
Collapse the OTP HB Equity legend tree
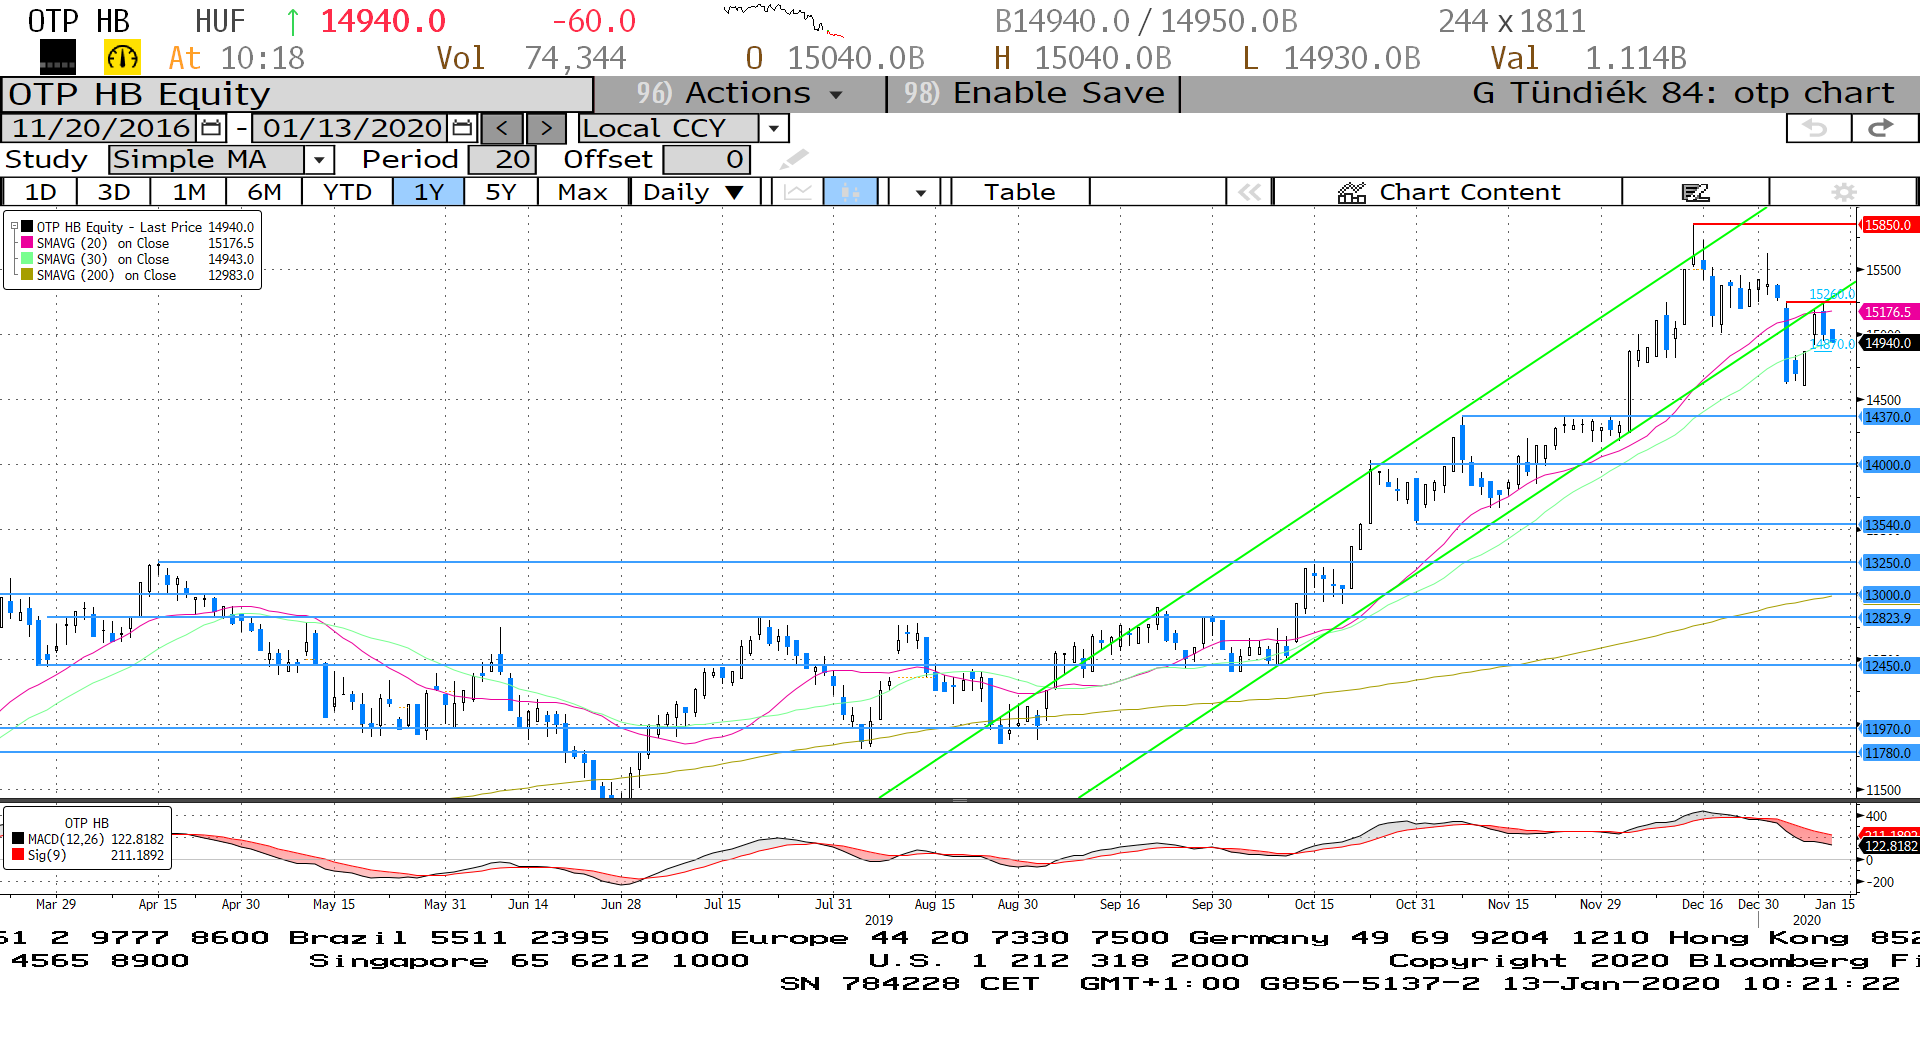point(14,227)
